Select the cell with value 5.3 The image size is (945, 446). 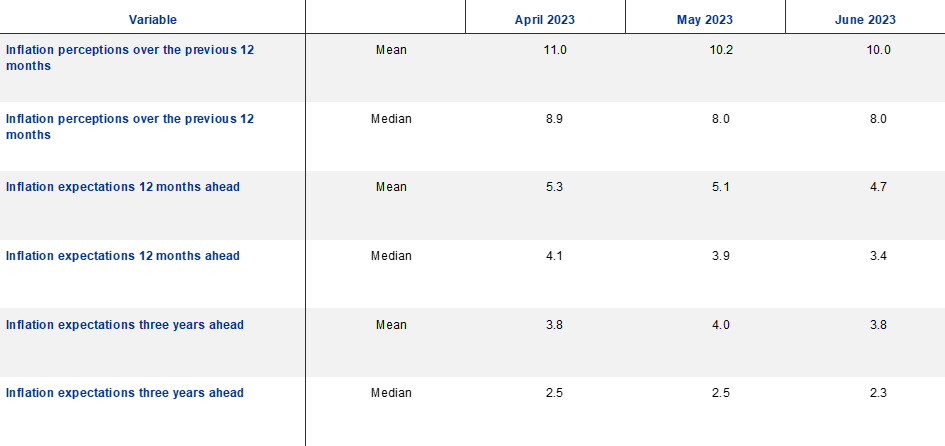(554, 187)
